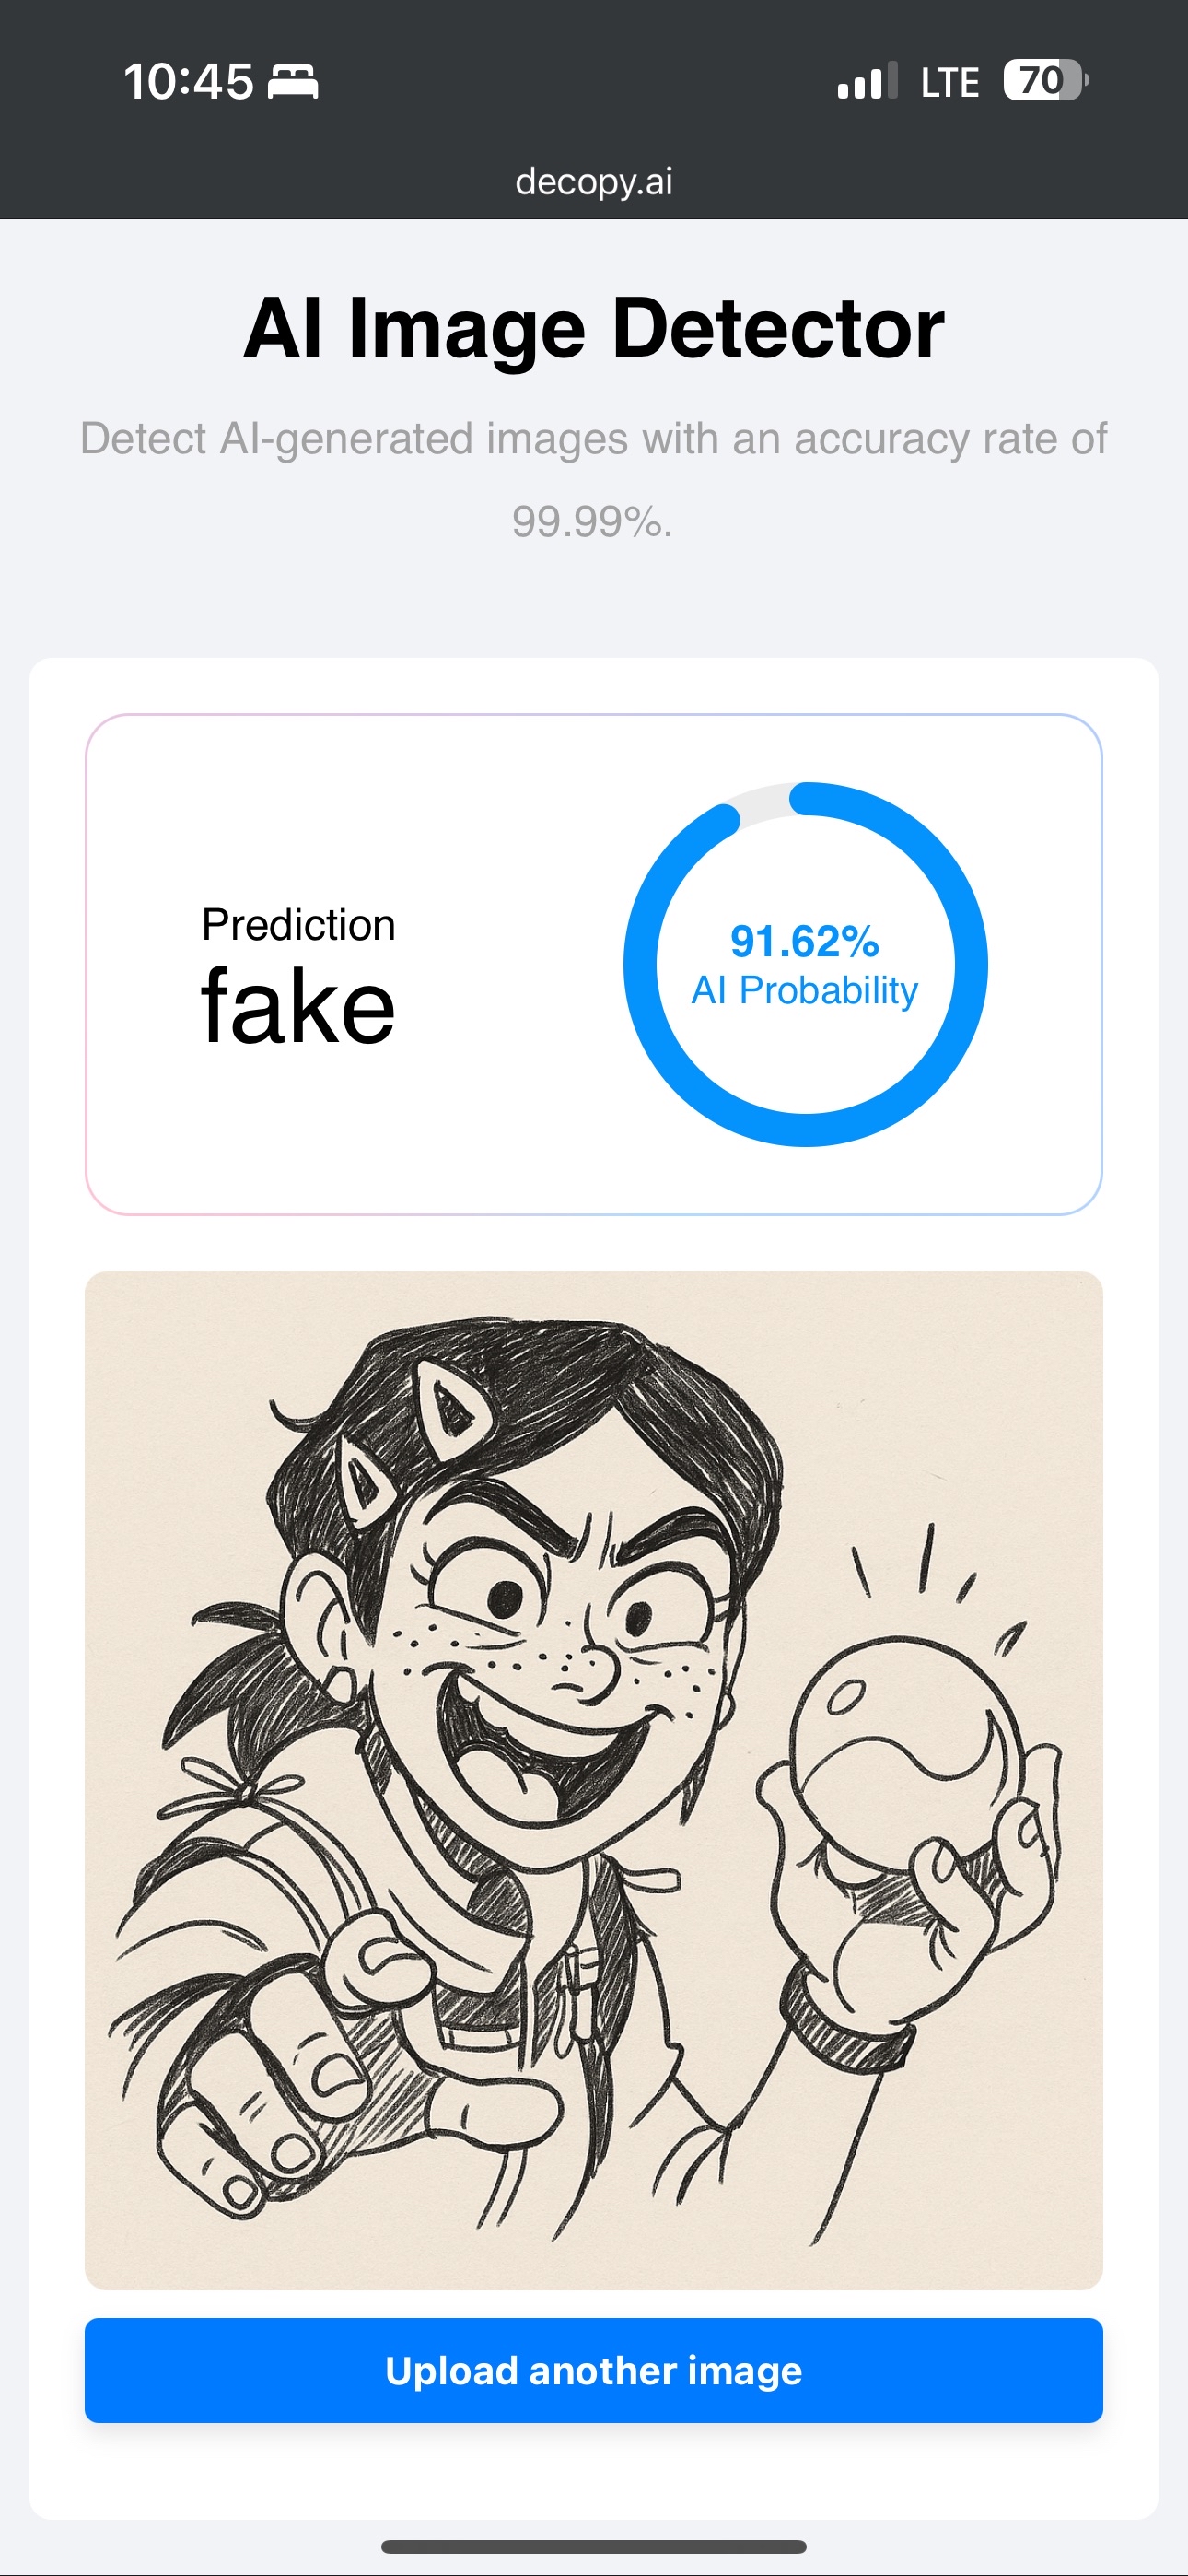Tap the Upload another image button

tap(594, 2370)
